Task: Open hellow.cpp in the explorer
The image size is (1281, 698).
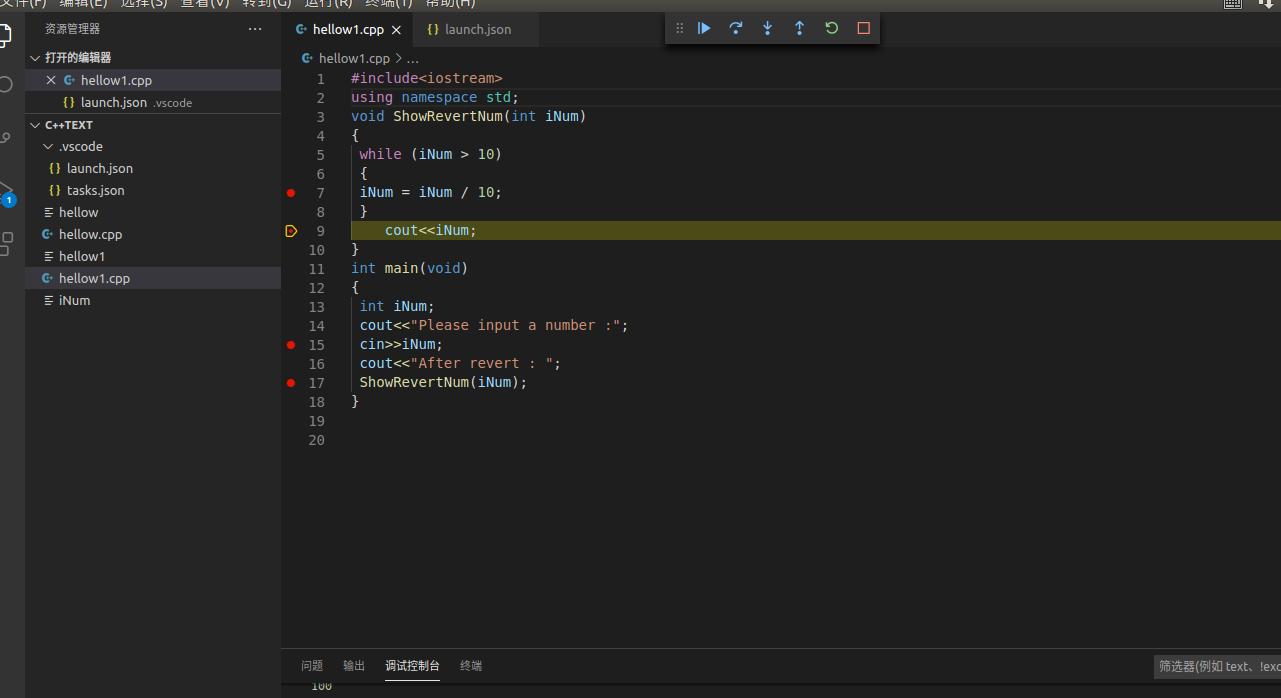Action: [x=153, y=234]
